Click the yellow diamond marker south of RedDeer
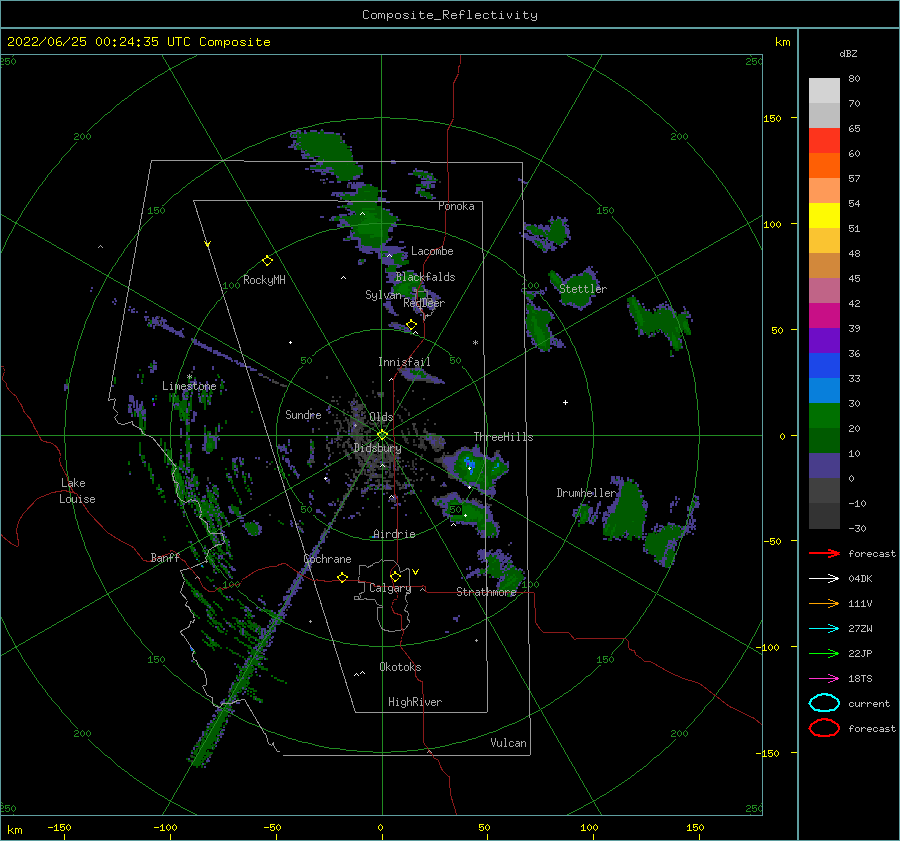 (411, 325)
